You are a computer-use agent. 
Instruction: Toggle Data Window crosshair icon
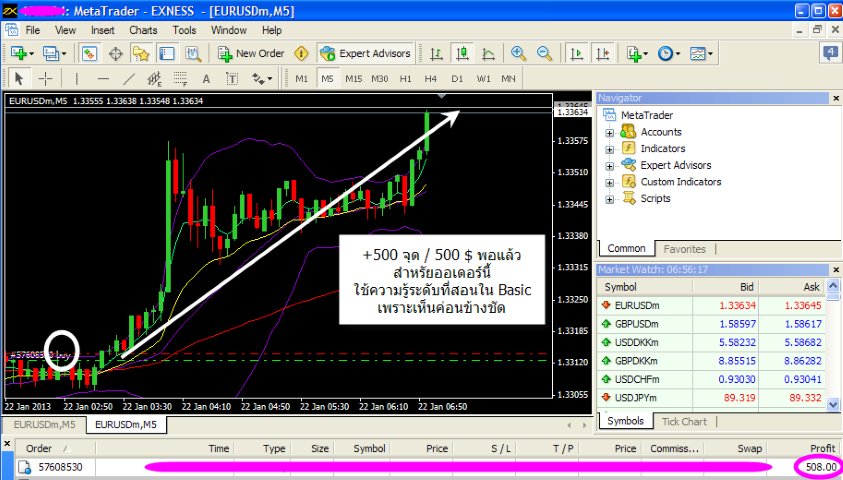(116, 53)
